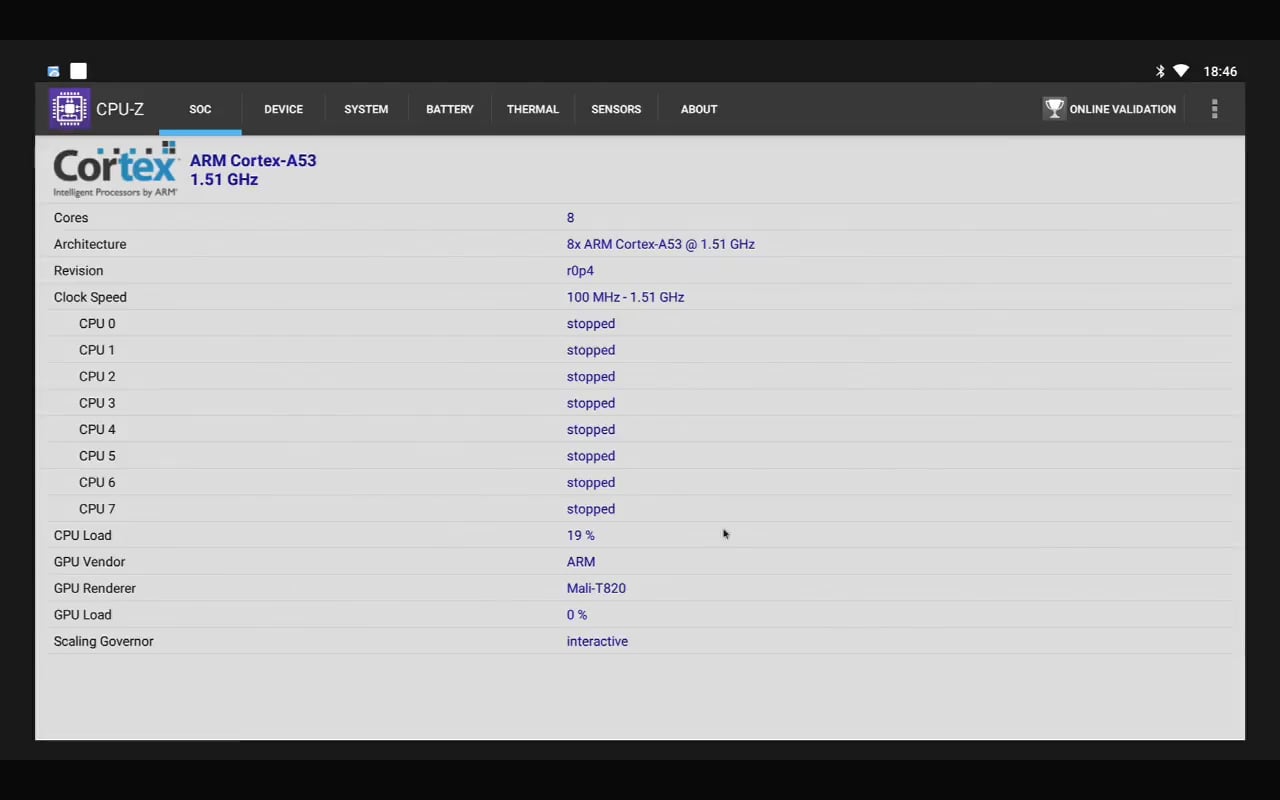Screen dimensions: 1280x800
Task: Click the stopped status of CPU 4
Action: [x=591, y=430]
